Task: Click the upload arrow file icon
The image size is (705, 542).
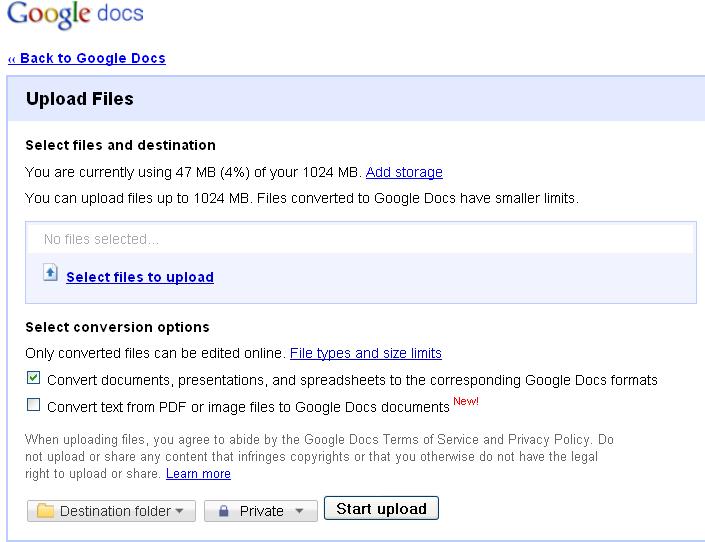Action: click(x=50, y=273)
